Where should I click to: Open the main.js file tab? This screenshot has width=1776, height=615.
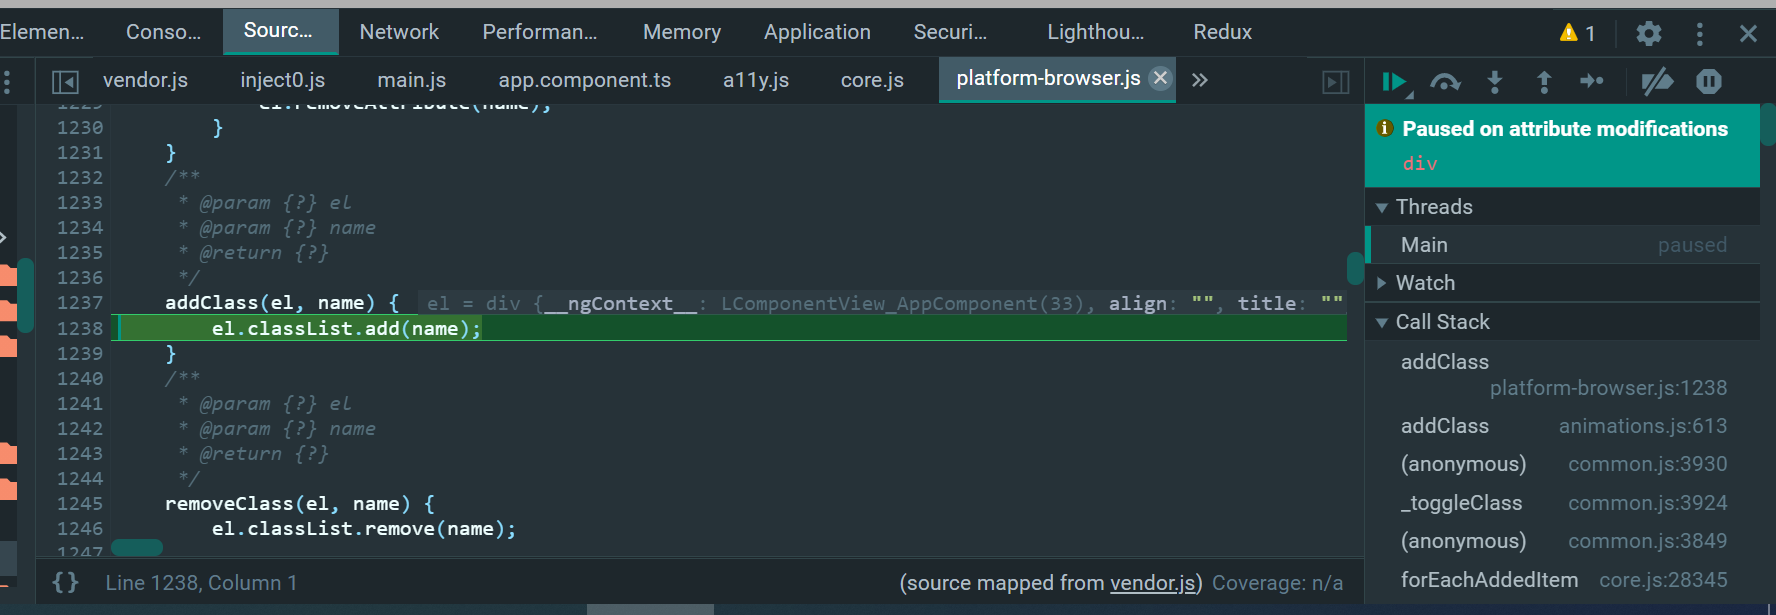(x=411, y=80)
